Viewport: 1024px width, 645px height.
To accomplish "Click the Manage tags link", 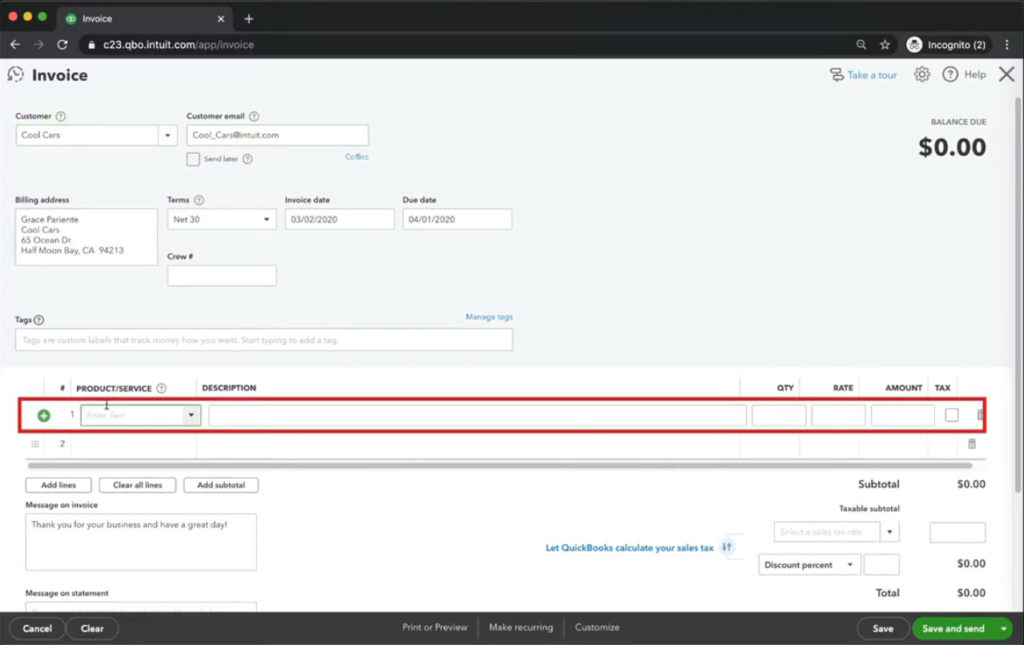I will [x=489, y=317].
